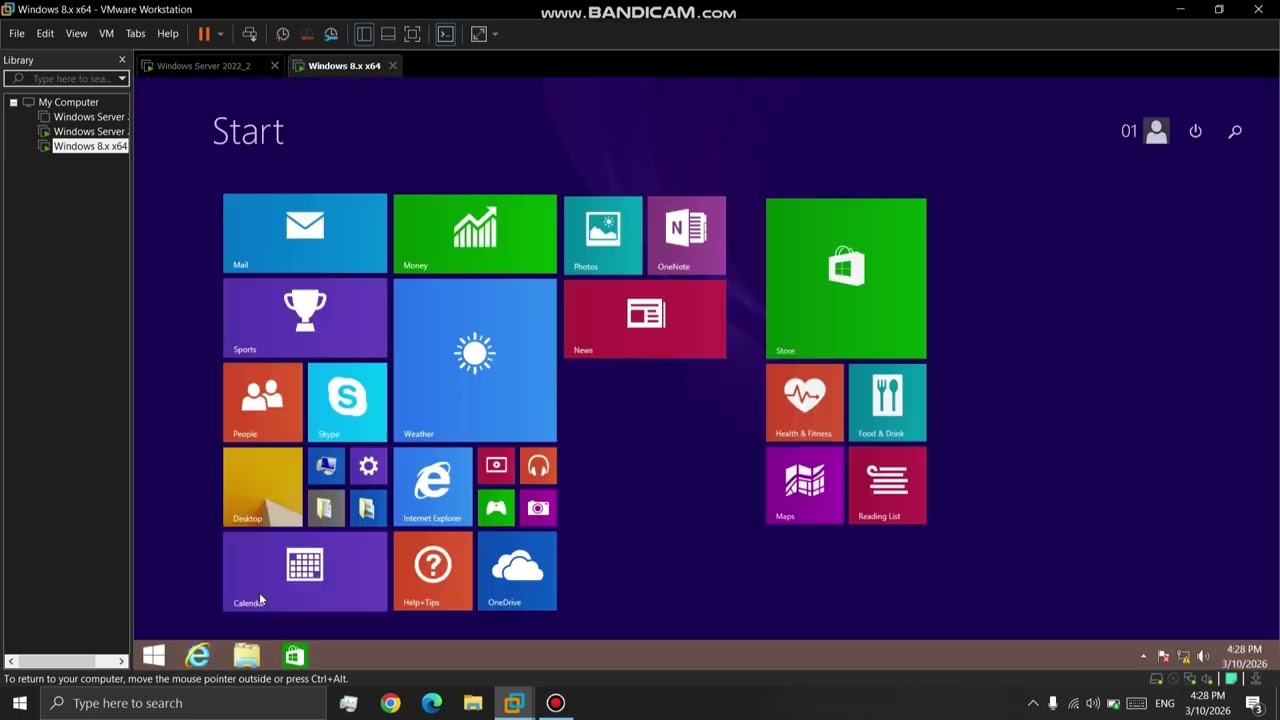Close the Windows Server 2022_2 tab

pyautogui.click(x=275, y=66)
